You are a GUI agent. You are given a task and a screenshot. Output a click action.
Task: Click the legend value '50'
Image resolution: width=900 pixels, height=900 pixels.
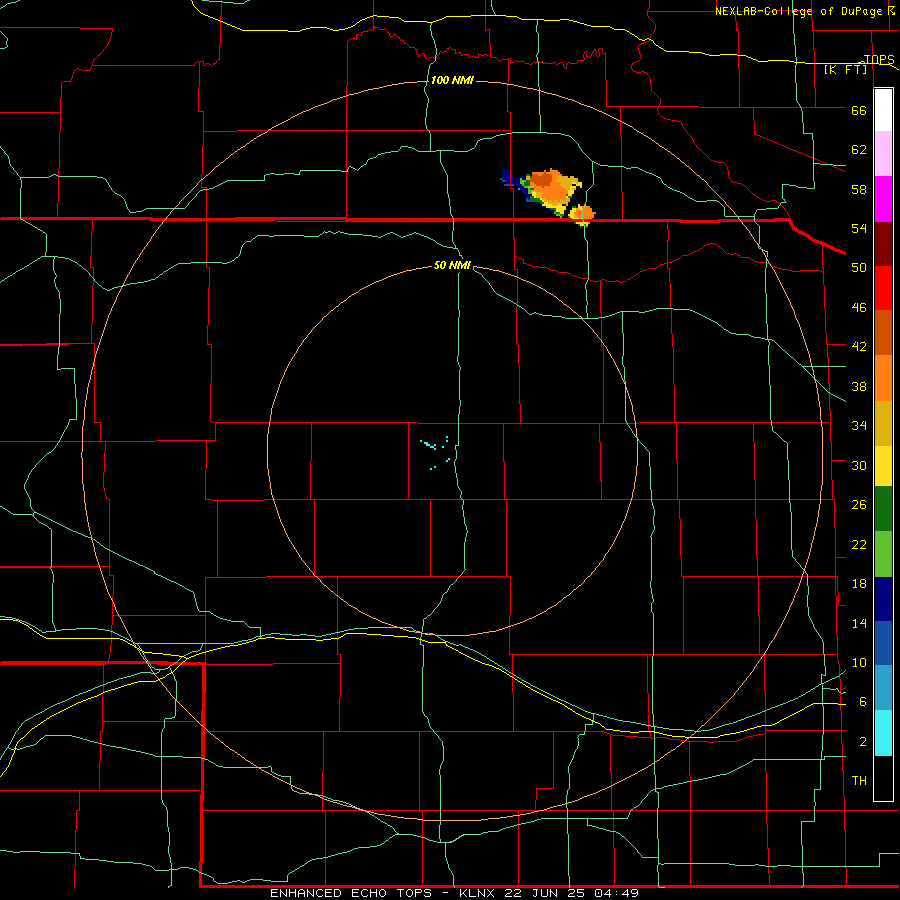point(859,268)
